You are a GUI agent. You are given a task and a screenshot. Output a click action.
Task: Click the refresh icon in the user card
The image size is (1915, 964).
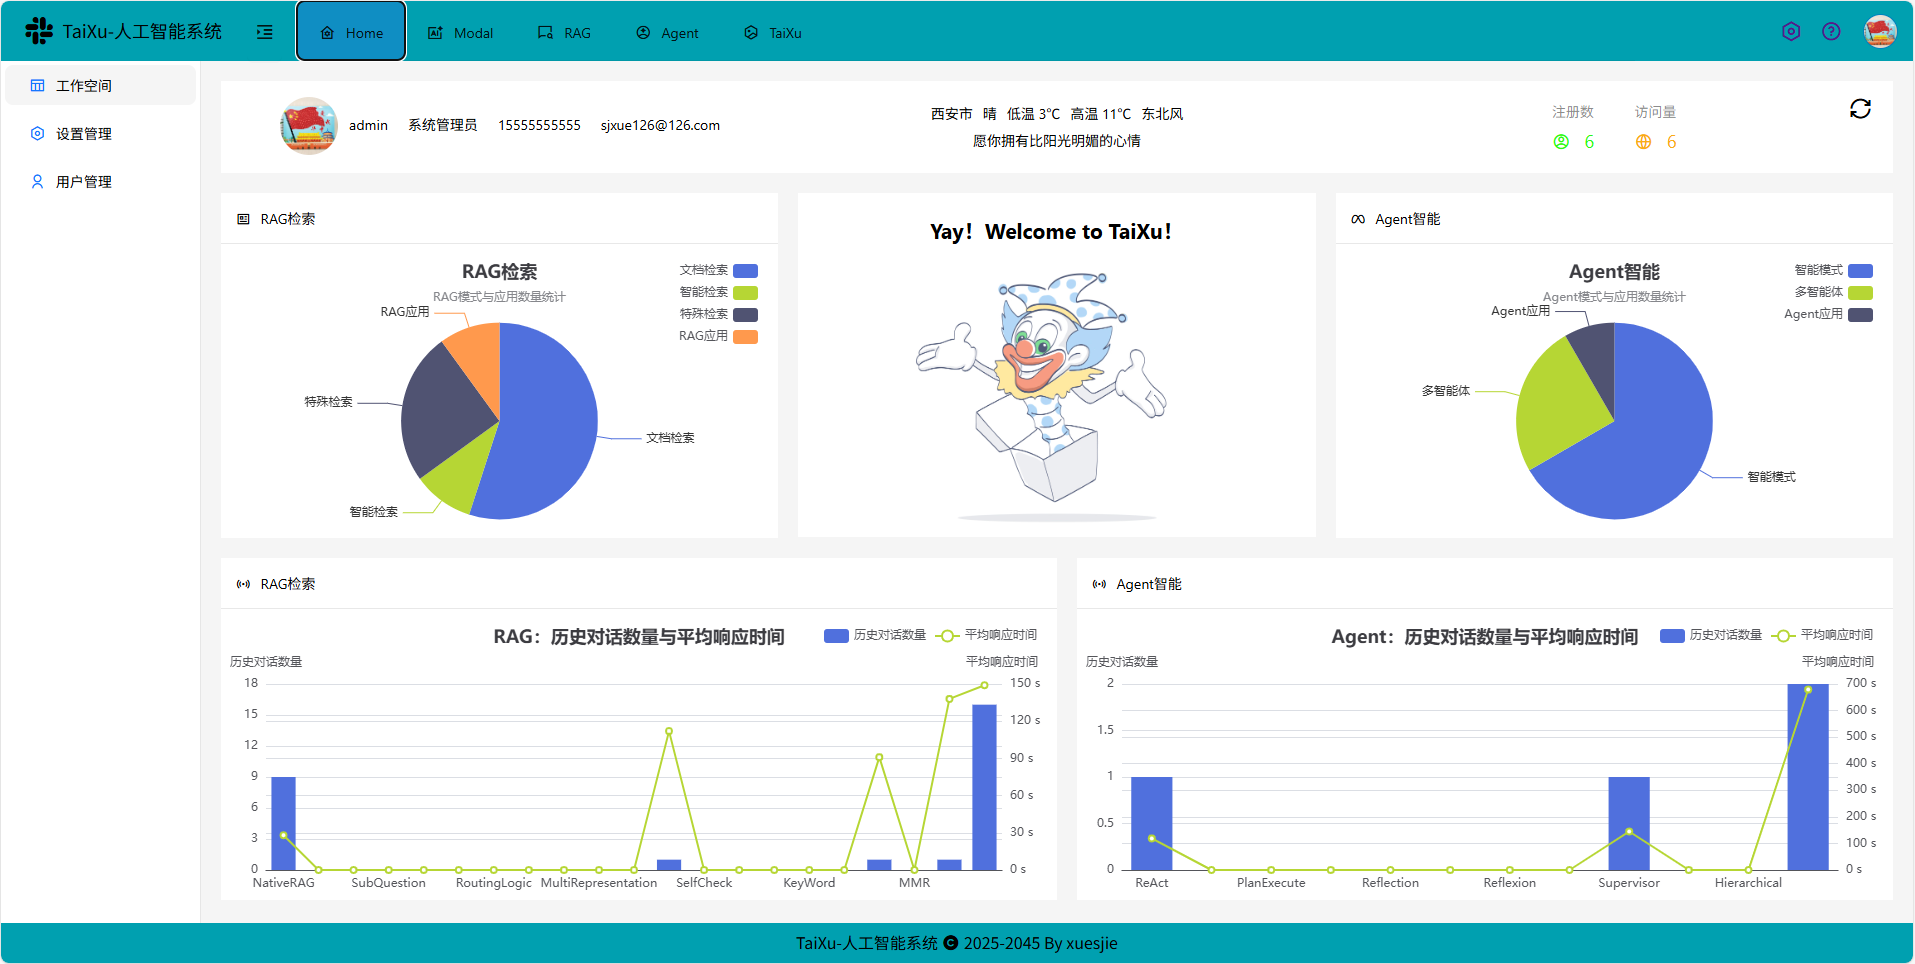coord(1860,108)
